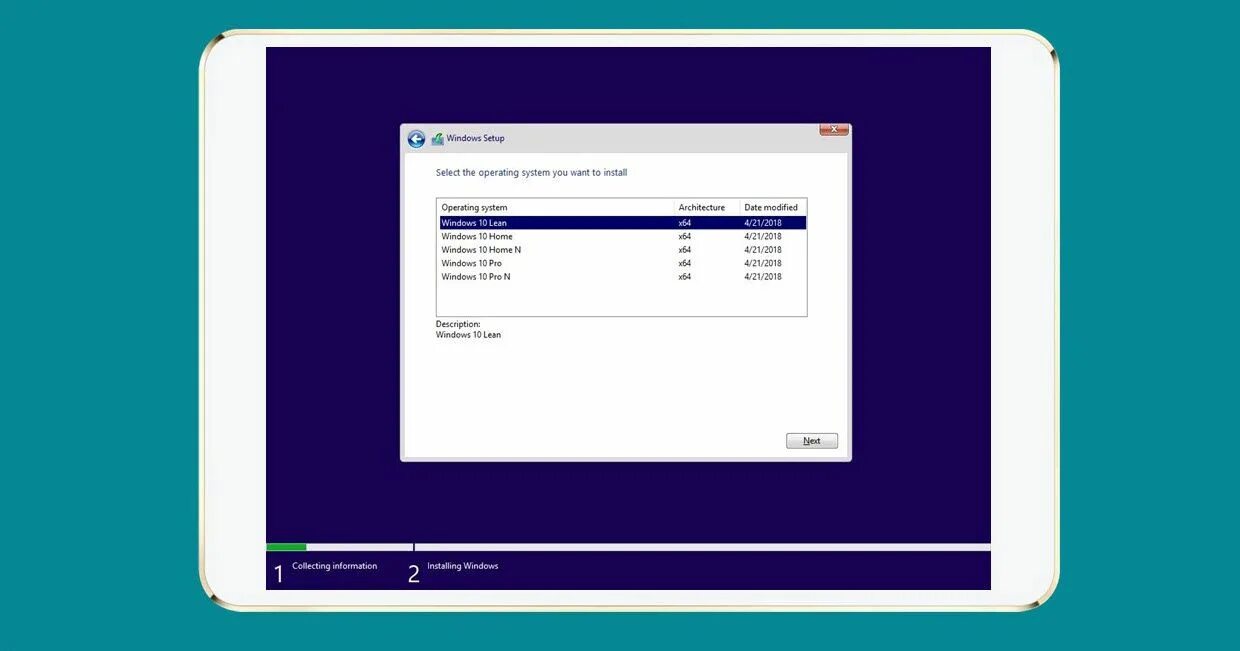
Task: Click the x64 architecture value for Windows 10 Pro
Action: coord(684,263)
